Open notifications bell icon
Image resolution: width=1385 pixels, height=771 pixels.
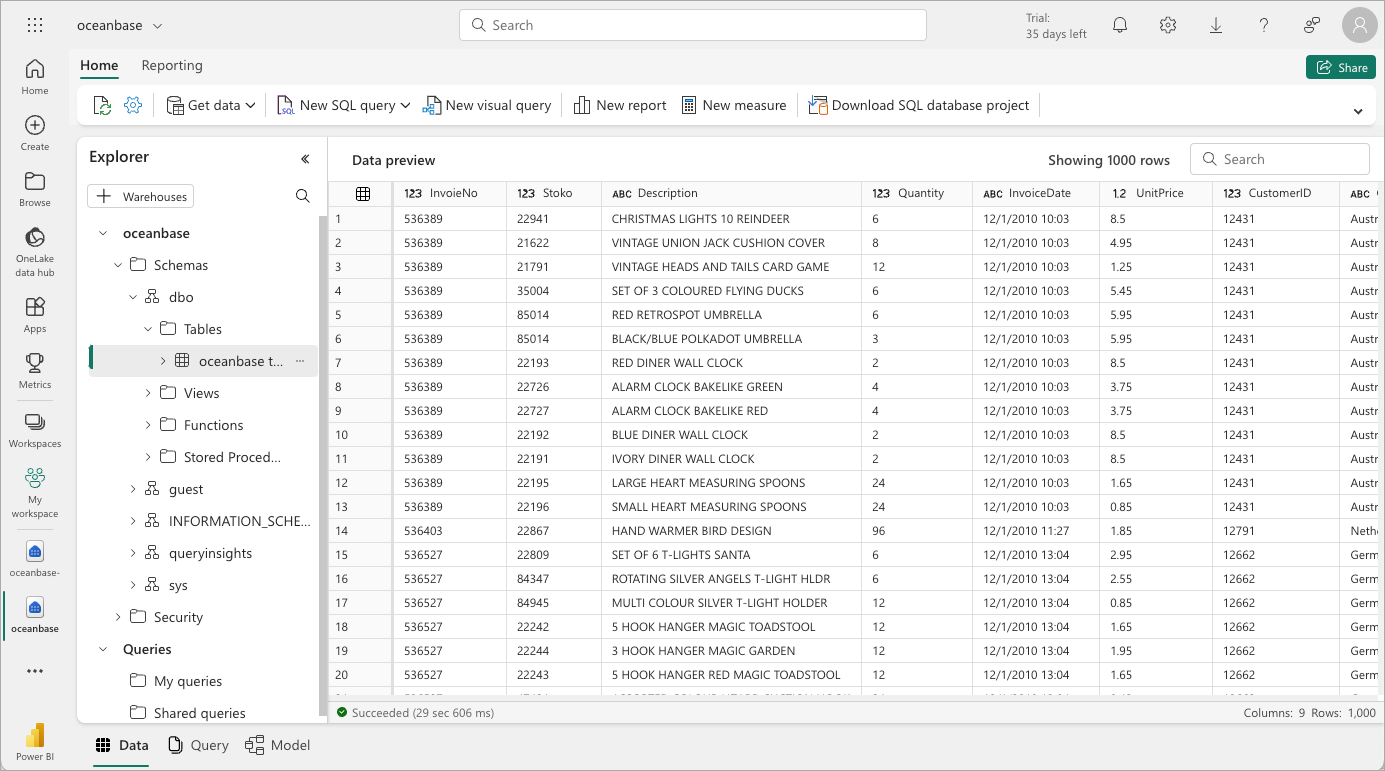(x=1120, y=26)
